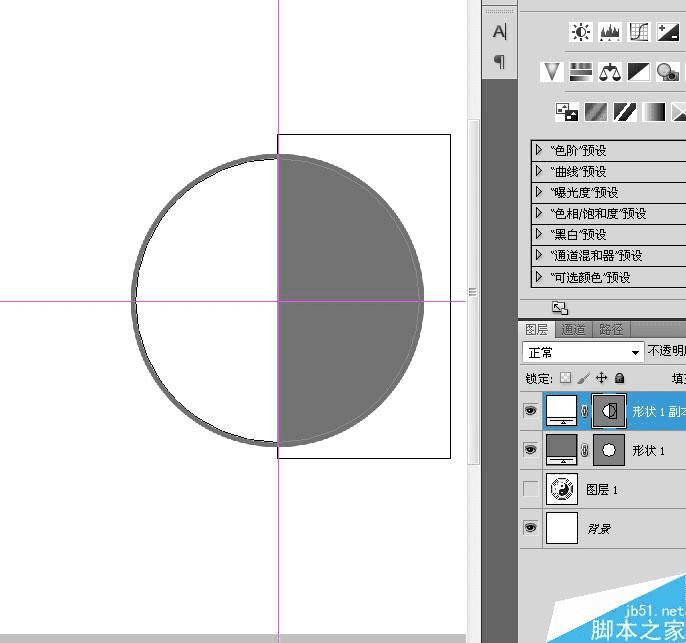Add a Vibrance adjustment layer
Image resolution: width=686 pixels, height=643 pixels.
coord(551,71)
